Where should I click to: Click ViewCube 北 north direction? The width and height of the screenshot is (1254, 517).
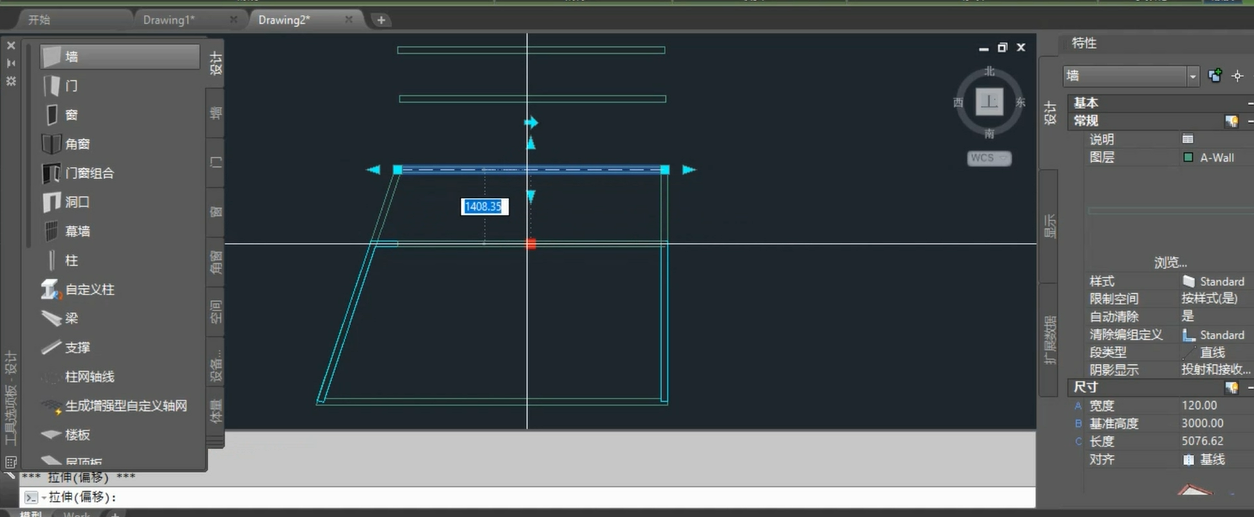coord(989,71)
